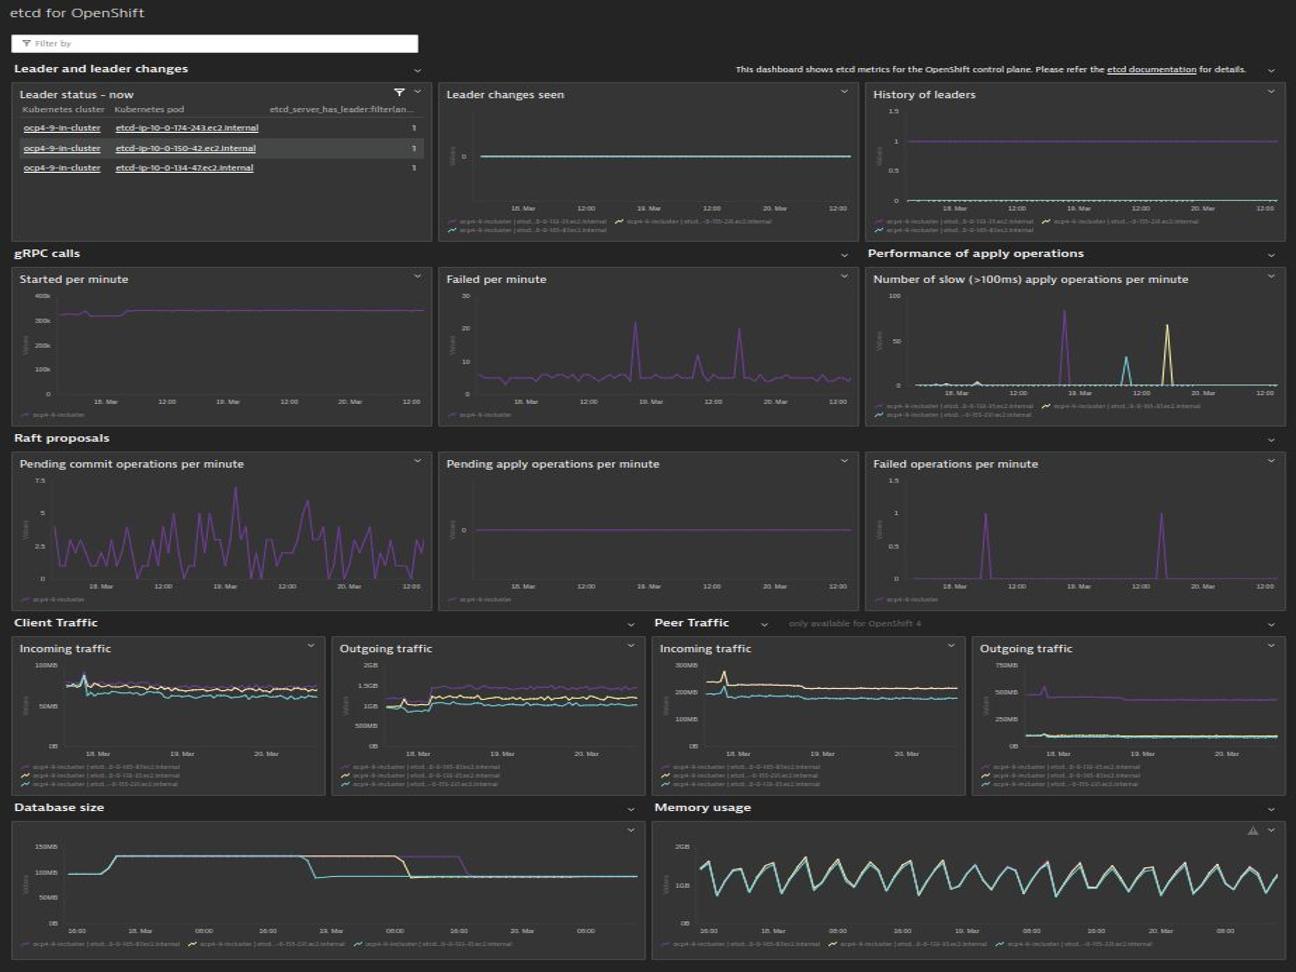Click the warning triangle icon in Memory usage tile

pyautogui.click(x=1252, y=830)
